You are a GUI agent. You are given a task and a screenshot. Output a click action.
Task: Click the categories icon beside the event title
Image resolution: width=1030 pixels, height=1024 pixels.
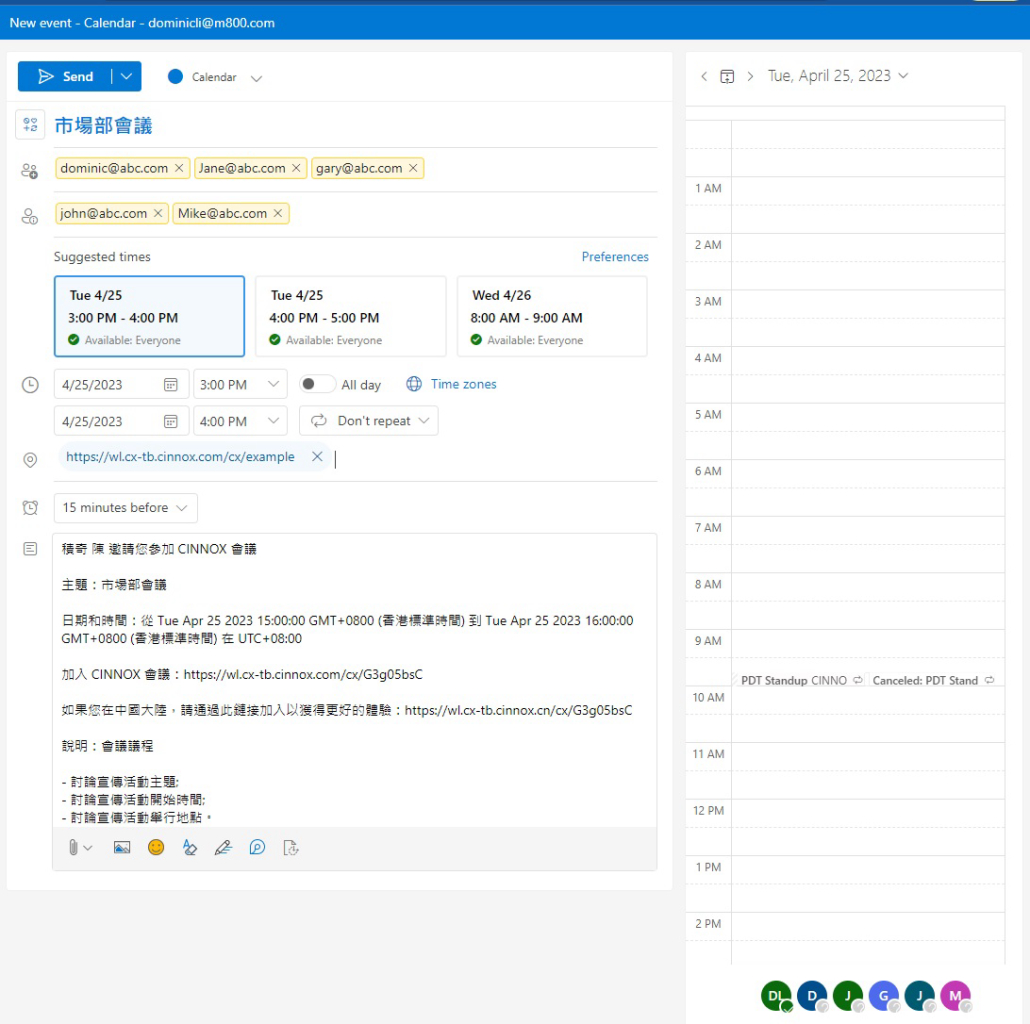(x=30, y=125)
